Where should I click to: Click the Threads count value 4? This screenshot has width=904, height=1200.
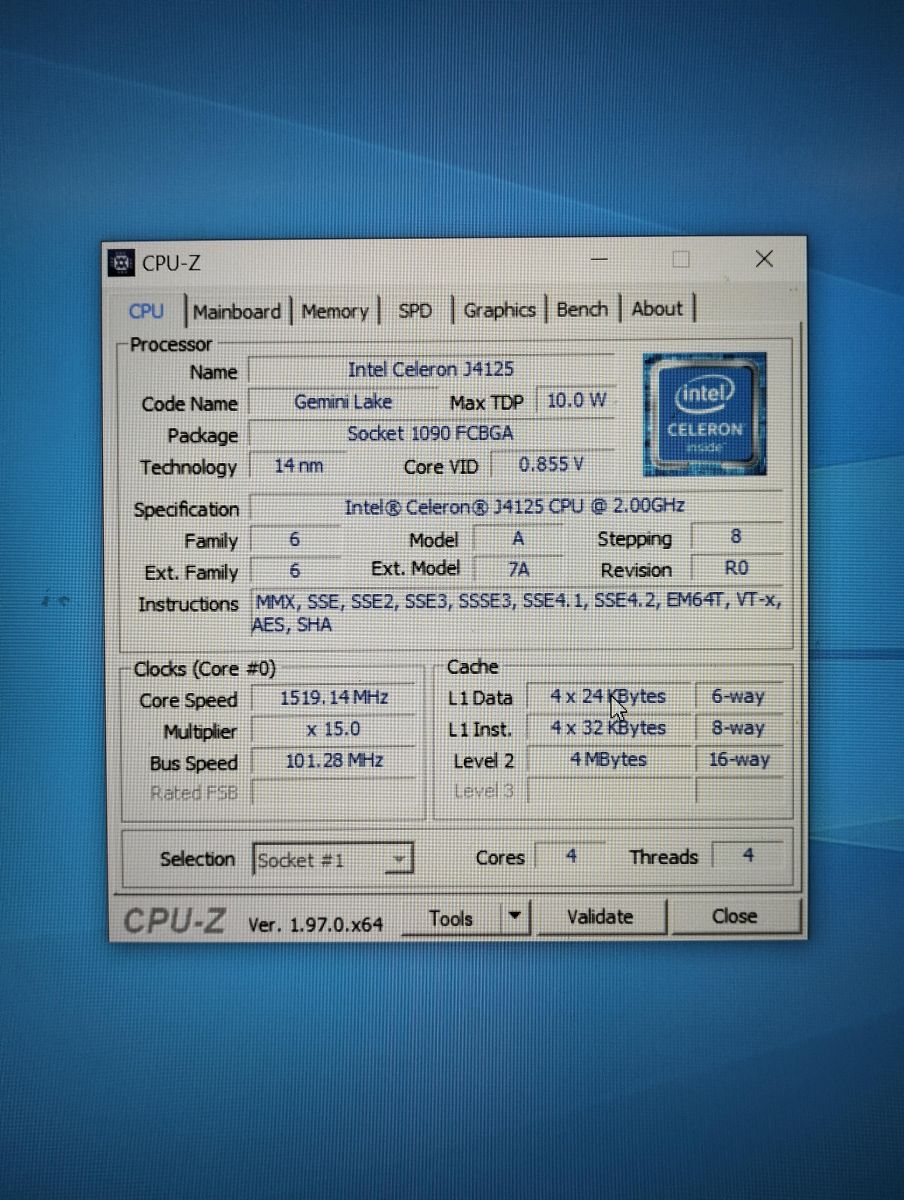tap(747, 856)
